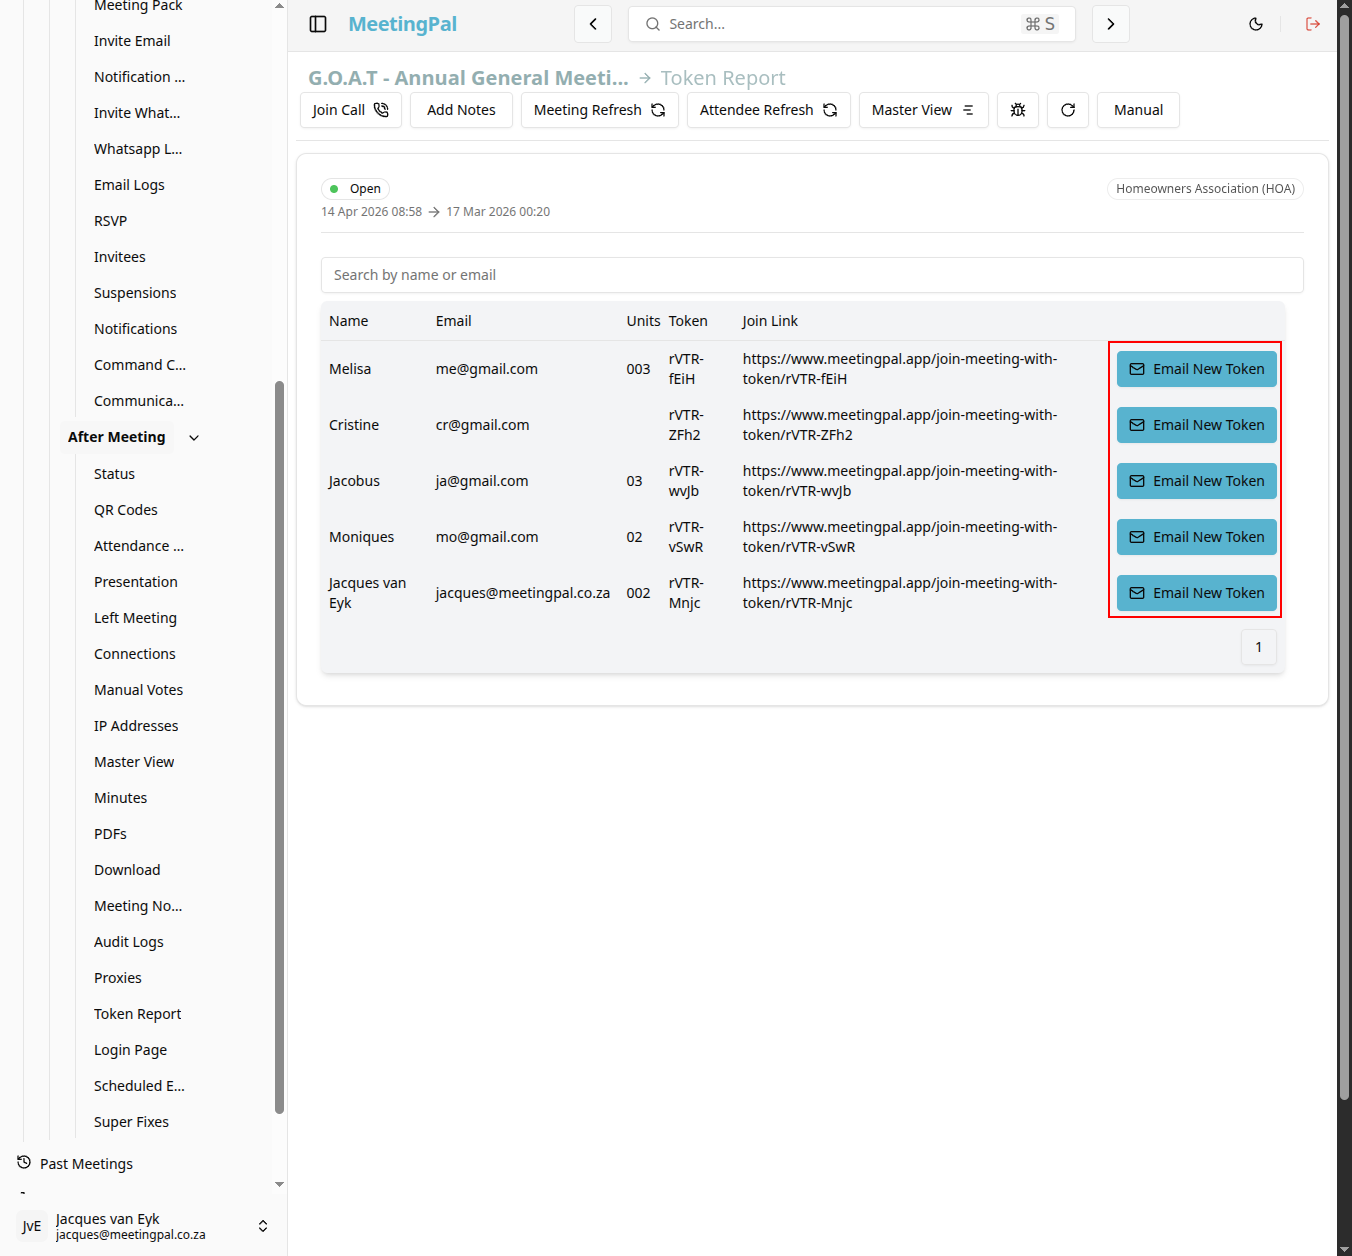The image size is (1352, 1256).
Task: Switch to dark mode moon icon
Action: 1256,24
